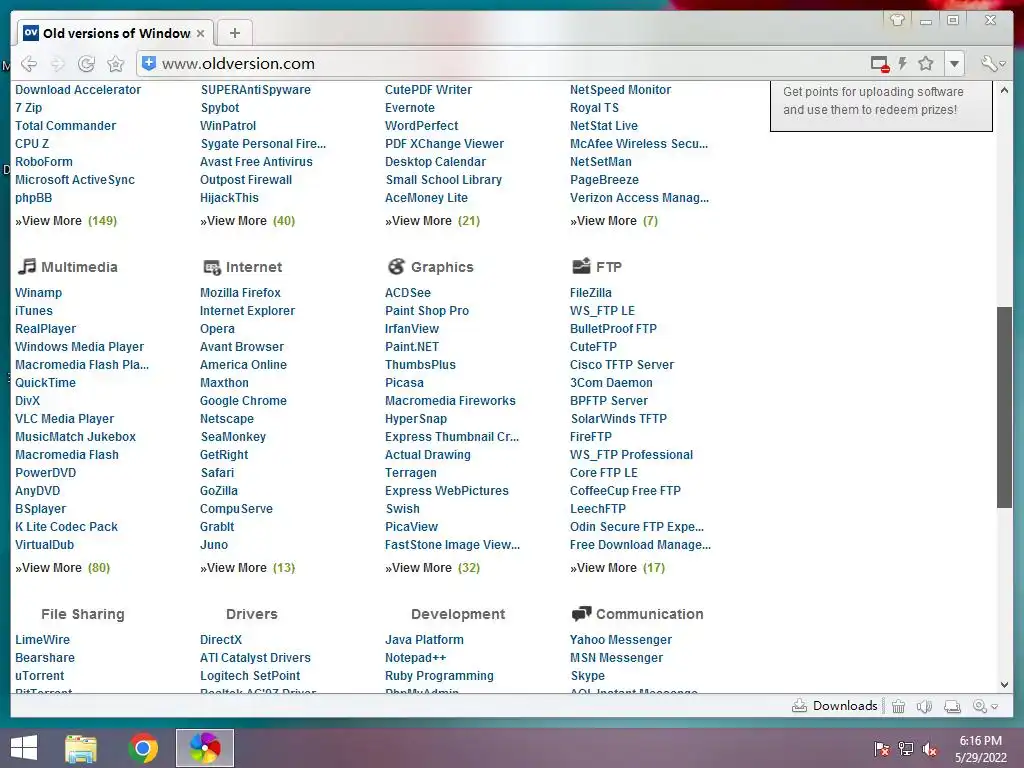Reload the page with refresh icon
The width and height of the screenshot is (1024, 768).
pyautogui.click(x=86, y=64)
